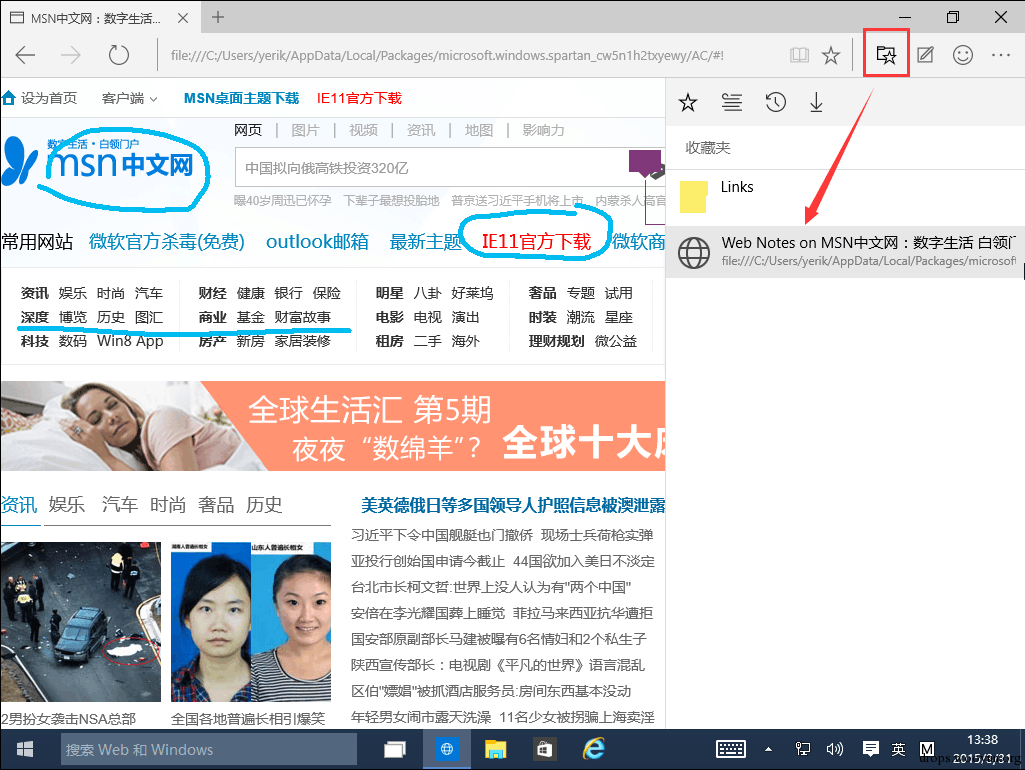Open the 奢品 category link in directory
This screenshot has height=770, width=1025.
[x=543, y=293]
